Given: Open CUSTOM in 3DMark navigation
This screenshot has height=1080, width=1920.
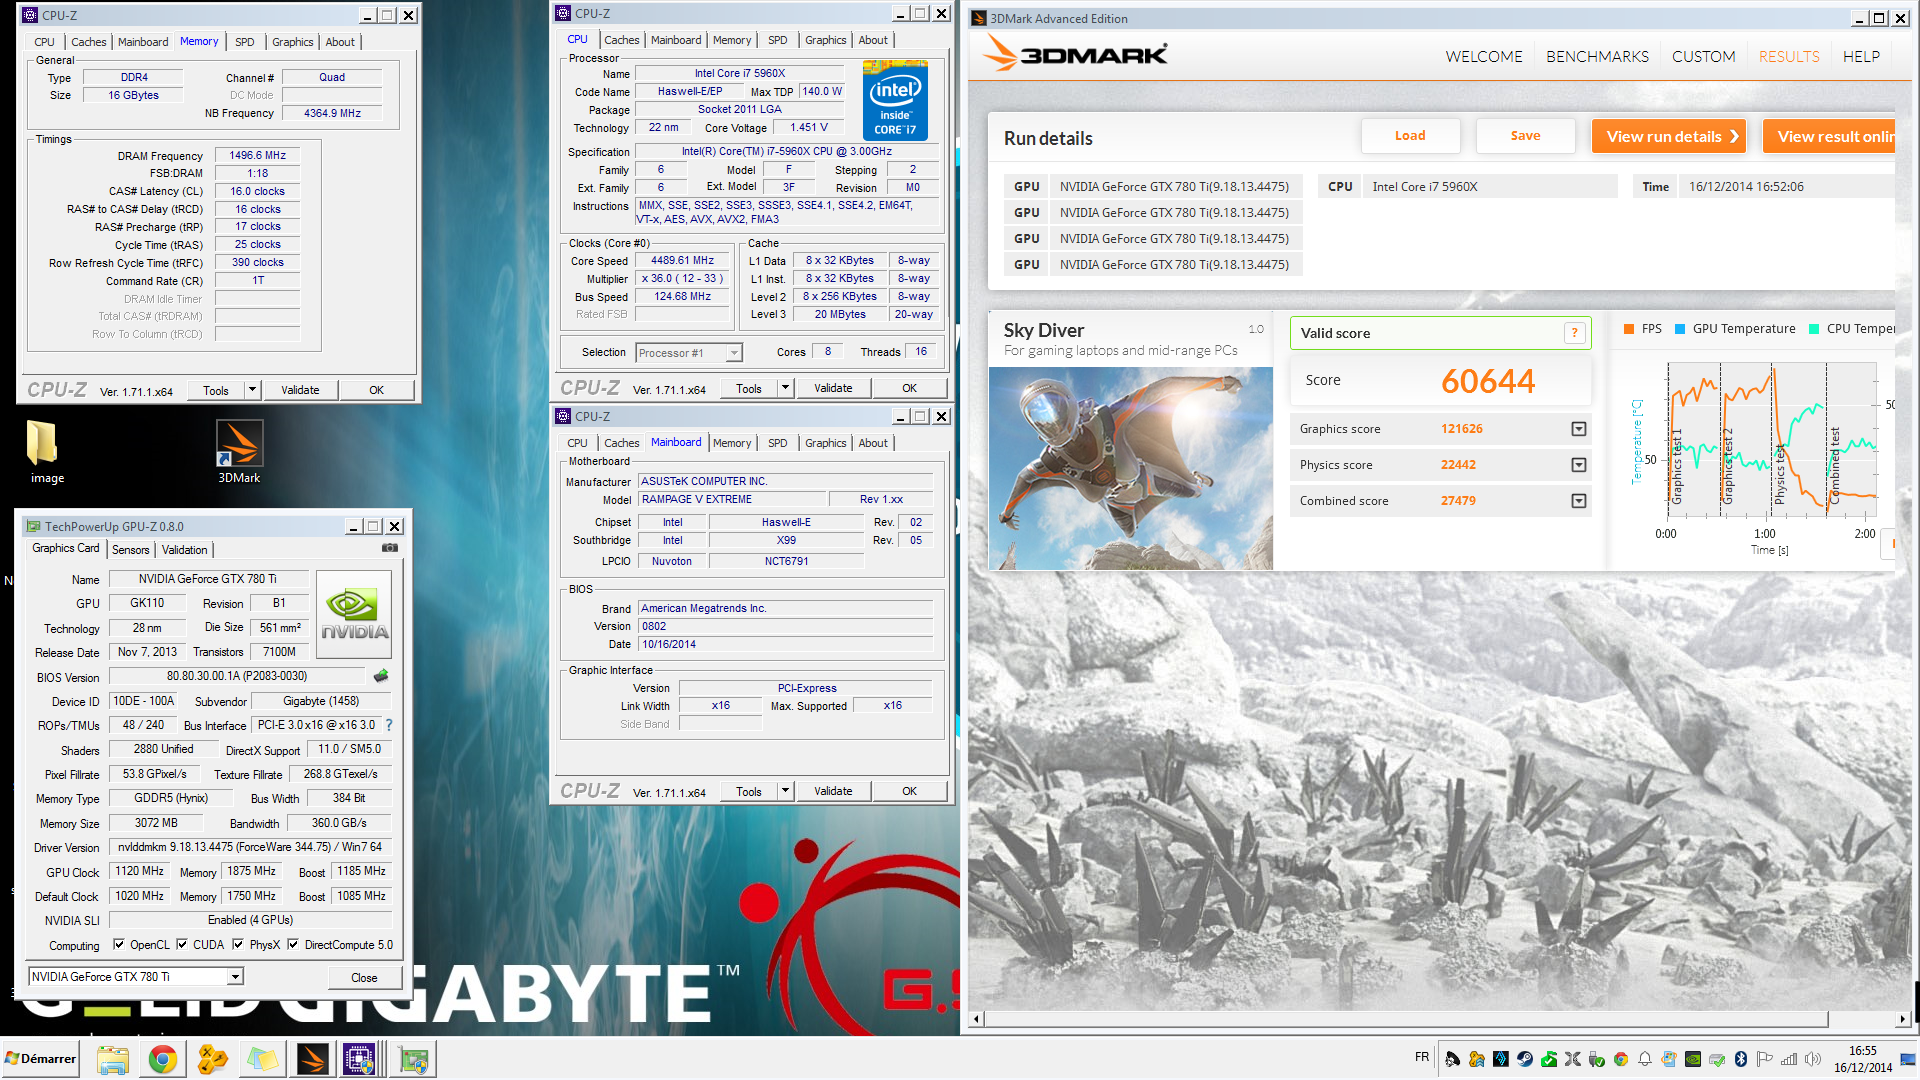Looking at the screenshot, I should tap(1703, 57).
